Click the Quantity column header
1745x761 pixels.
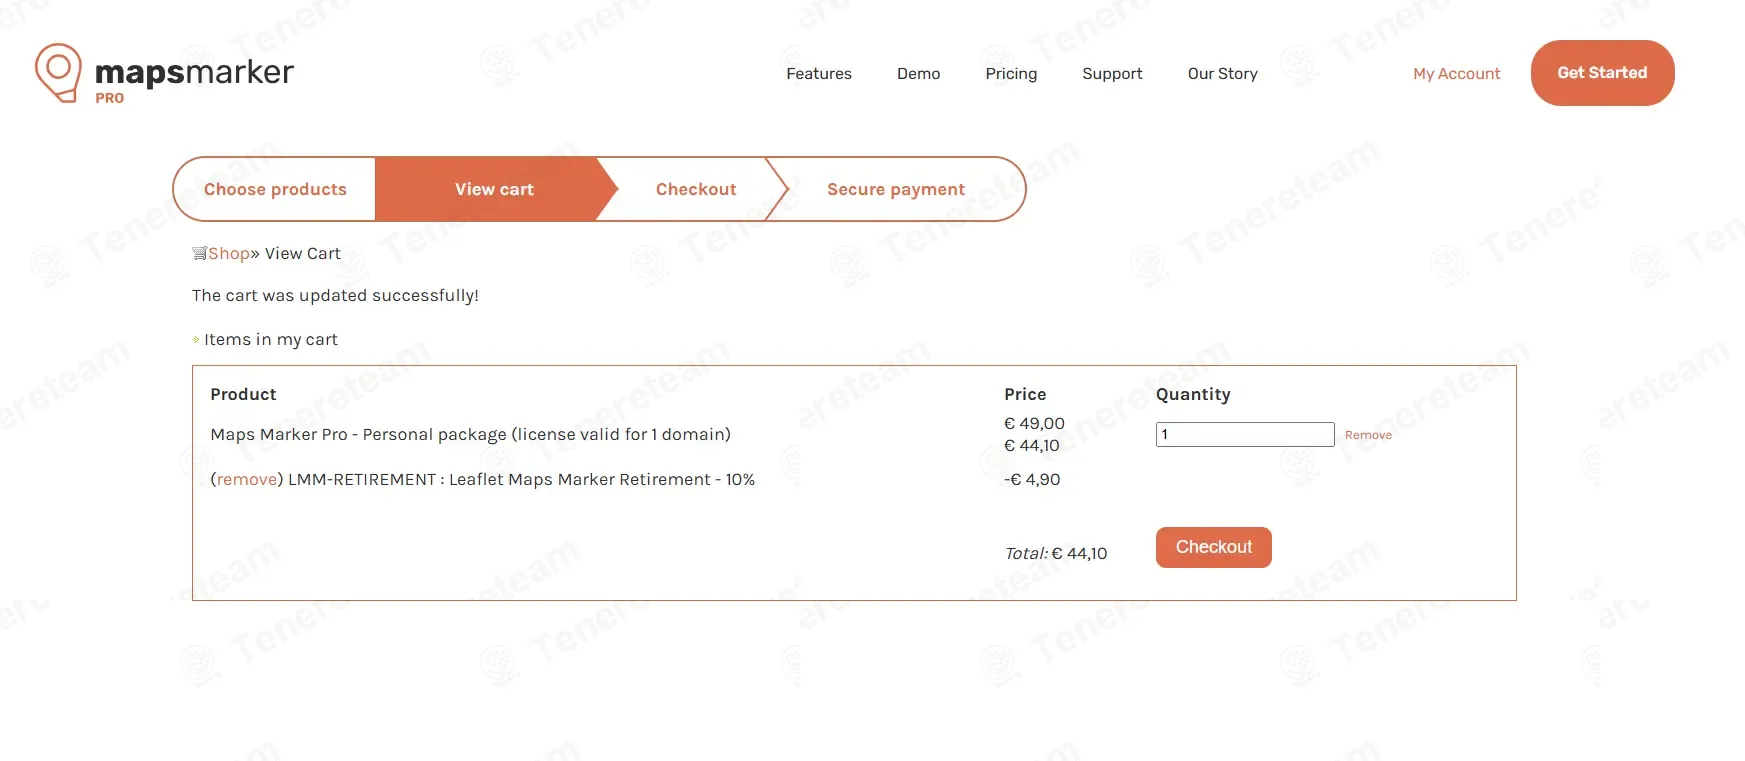(1193, 394)
